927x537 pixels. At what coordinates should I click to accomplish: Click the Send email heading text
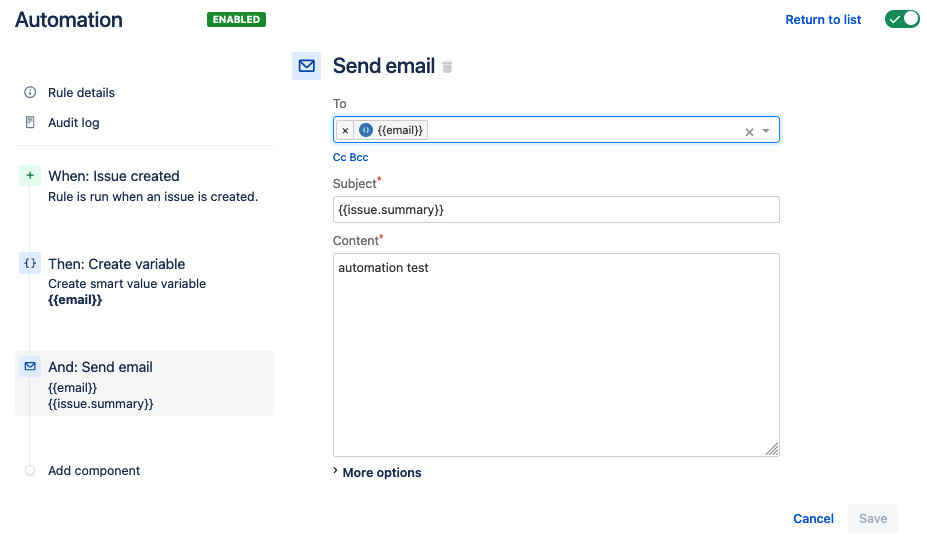[384, 66]
